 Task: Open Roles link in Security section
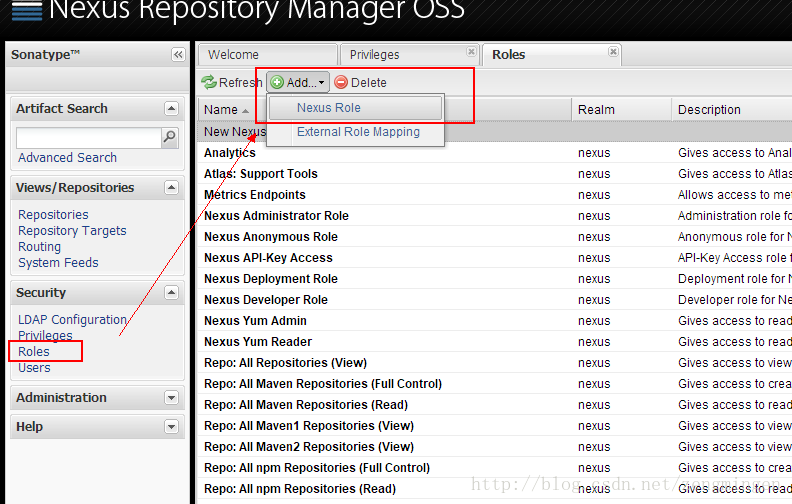(34, 351)
